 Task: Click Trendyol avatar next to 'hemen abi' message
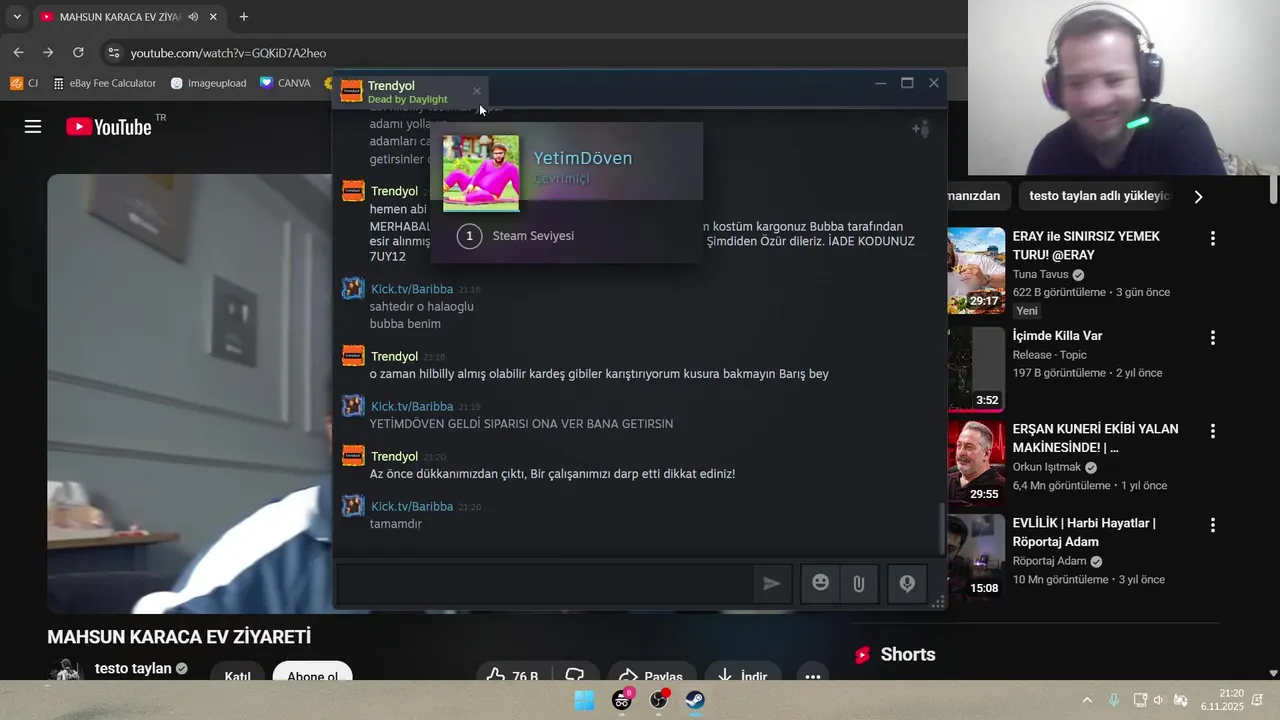point(353,191)
